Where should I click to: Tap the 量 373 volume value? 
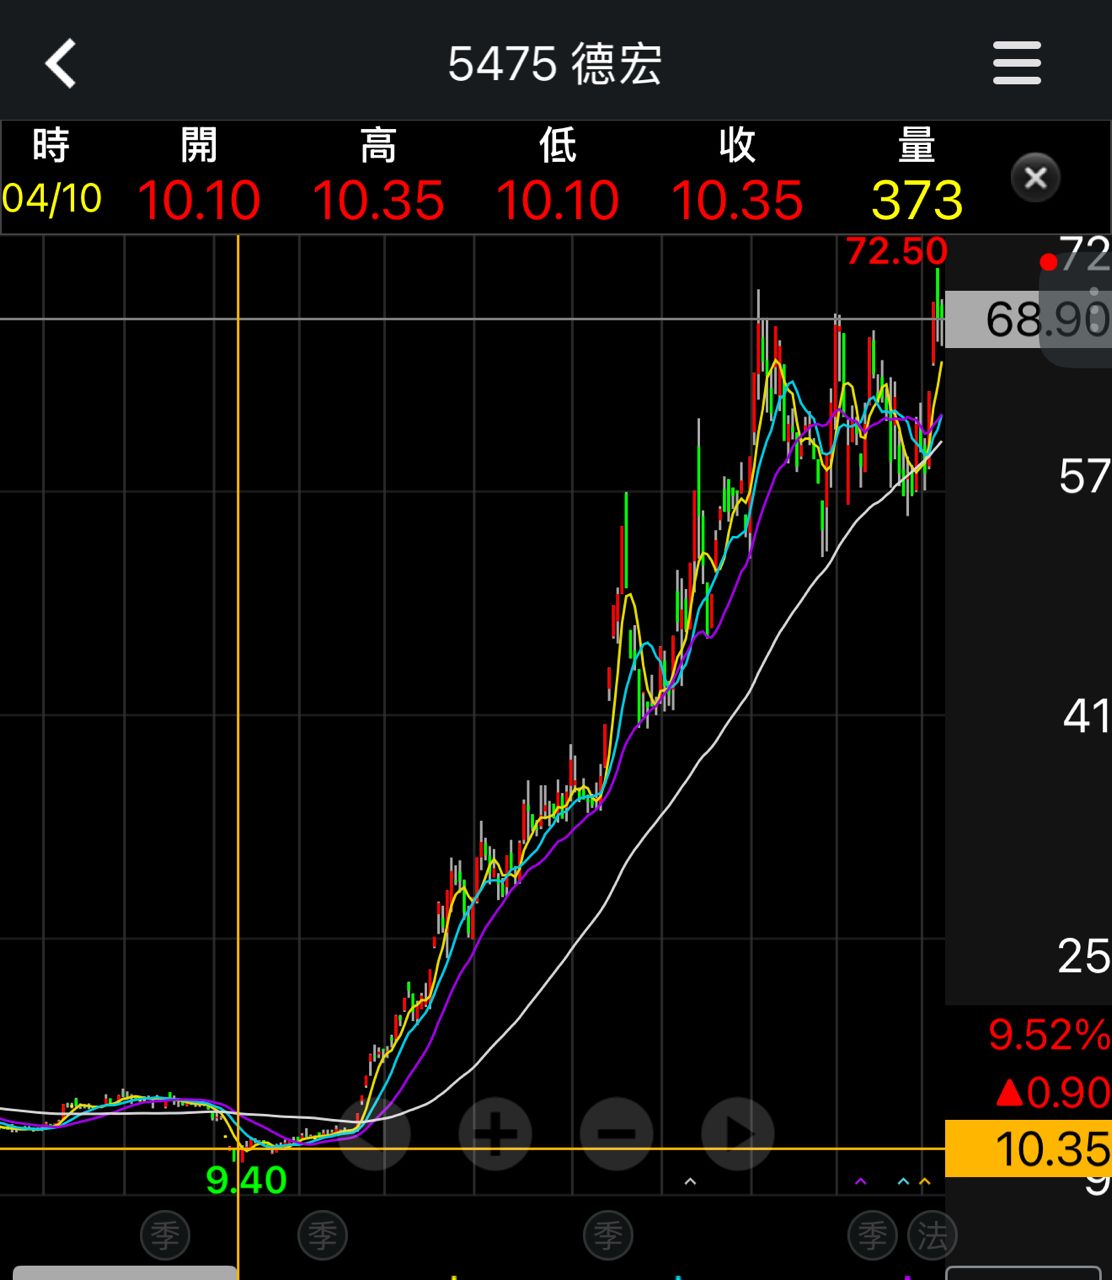coord(916,200)
